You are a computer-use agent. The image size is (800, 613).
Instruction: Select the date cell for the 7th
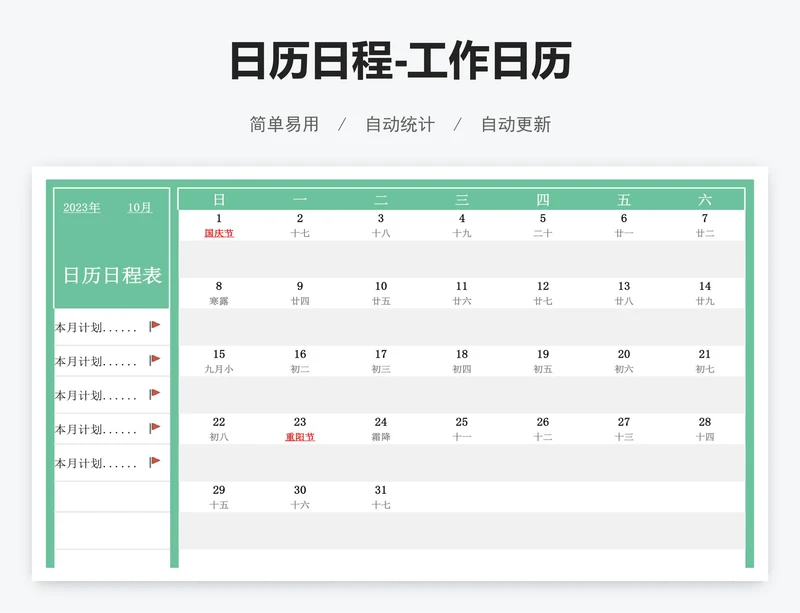tap(705, 218)
